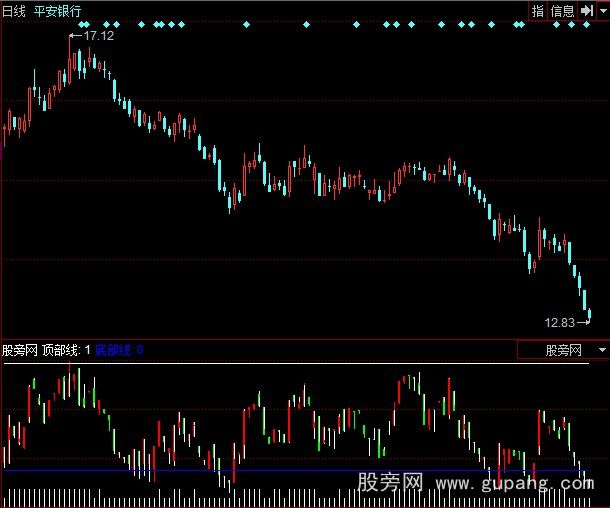This screenshot has width=610, height=508.
Task: Click the arrow-to-bar jump icon
Action: coord(587,11)
